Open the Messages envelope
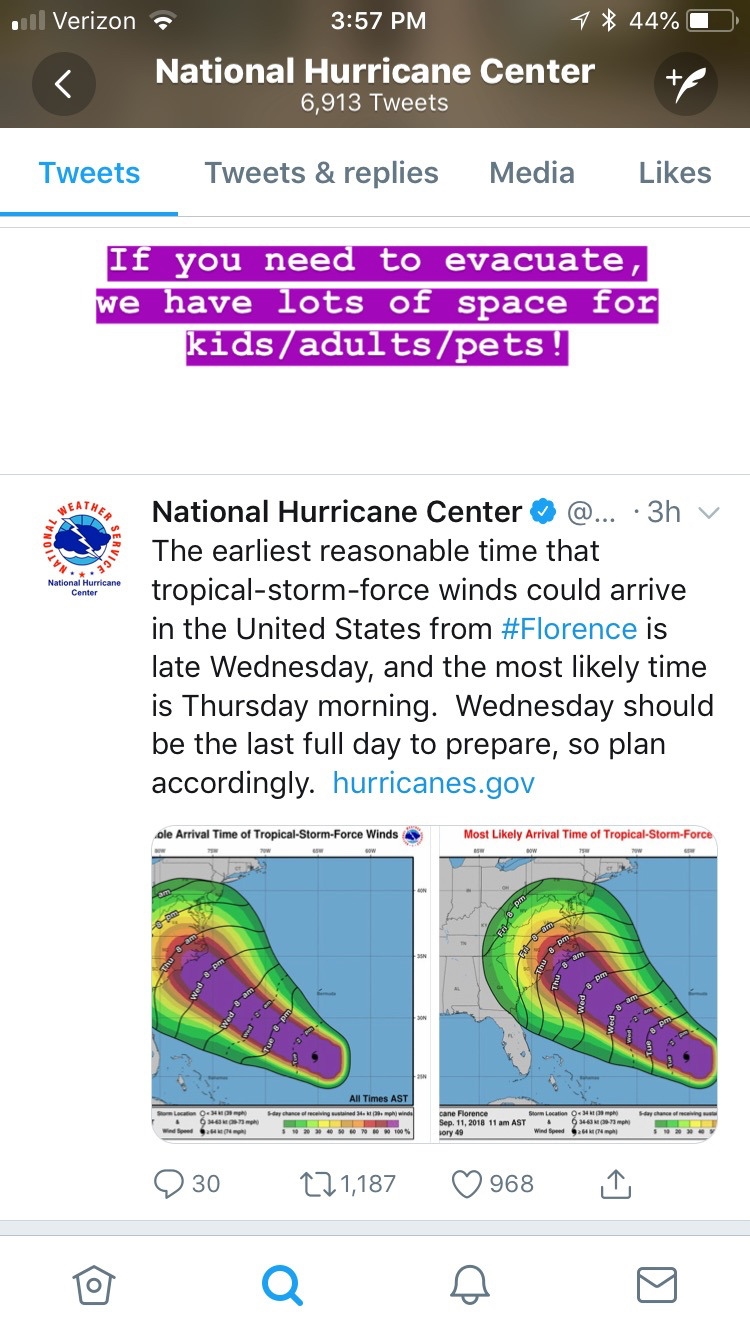Viewport: 750px width, 1334px height. 657,1285
